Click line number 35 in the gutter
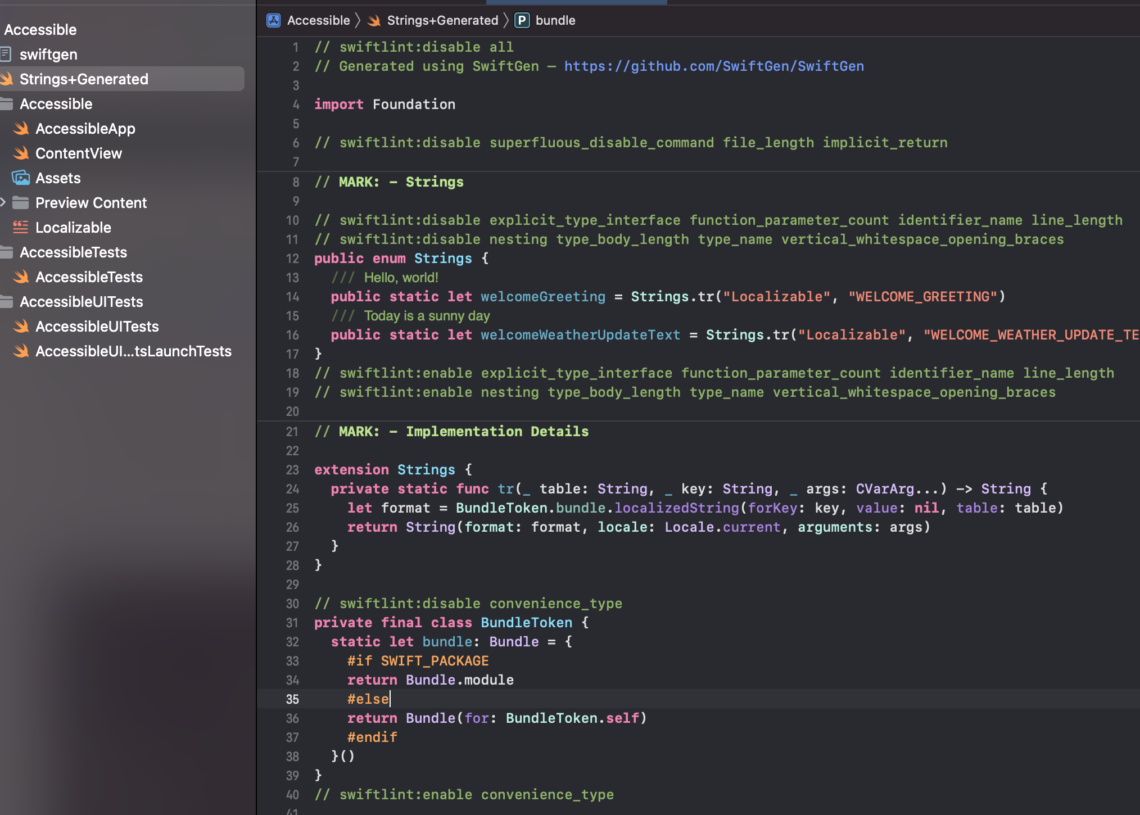The width and height of the screenshot is (1140, 815). pyautogui.click(x=293, y=699)
